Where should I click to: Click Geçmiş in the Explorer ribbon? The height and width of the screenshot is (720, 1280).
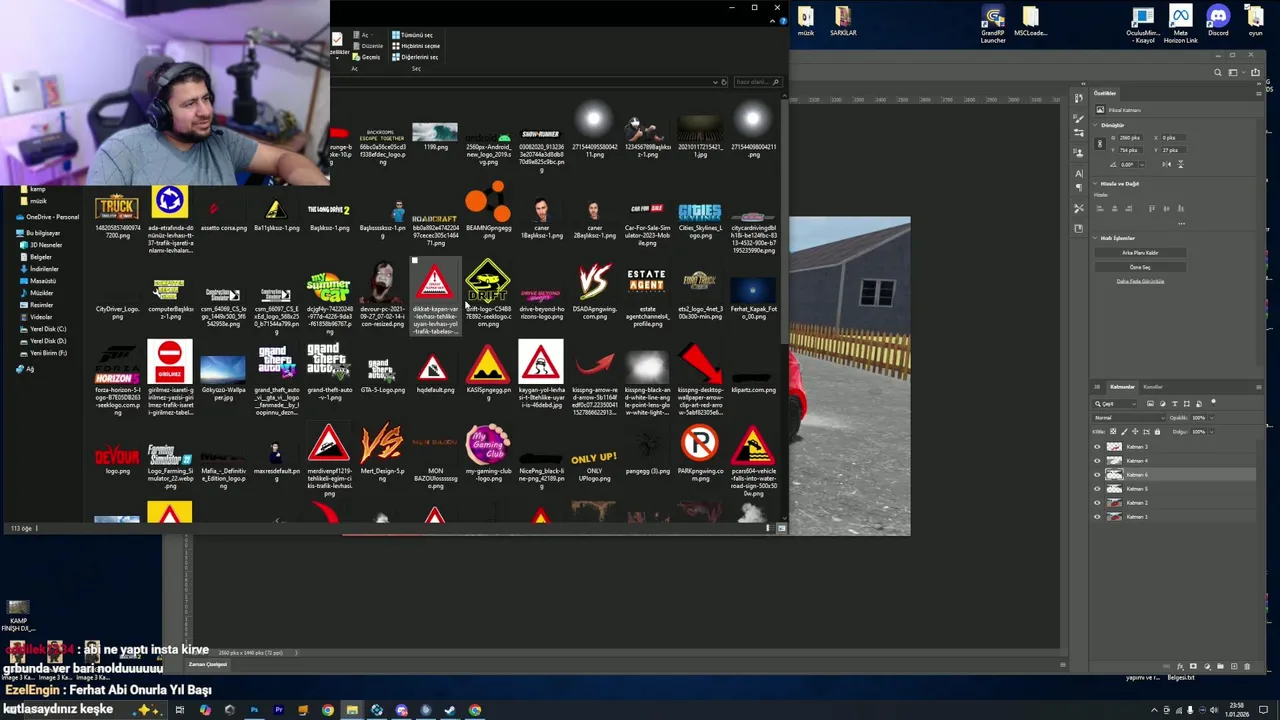coord(367,57)
